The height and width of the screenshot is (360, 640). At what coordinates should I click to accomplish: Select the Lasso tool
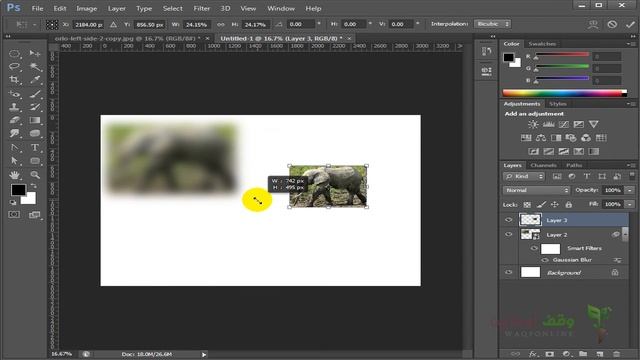(x=14, y=67)
